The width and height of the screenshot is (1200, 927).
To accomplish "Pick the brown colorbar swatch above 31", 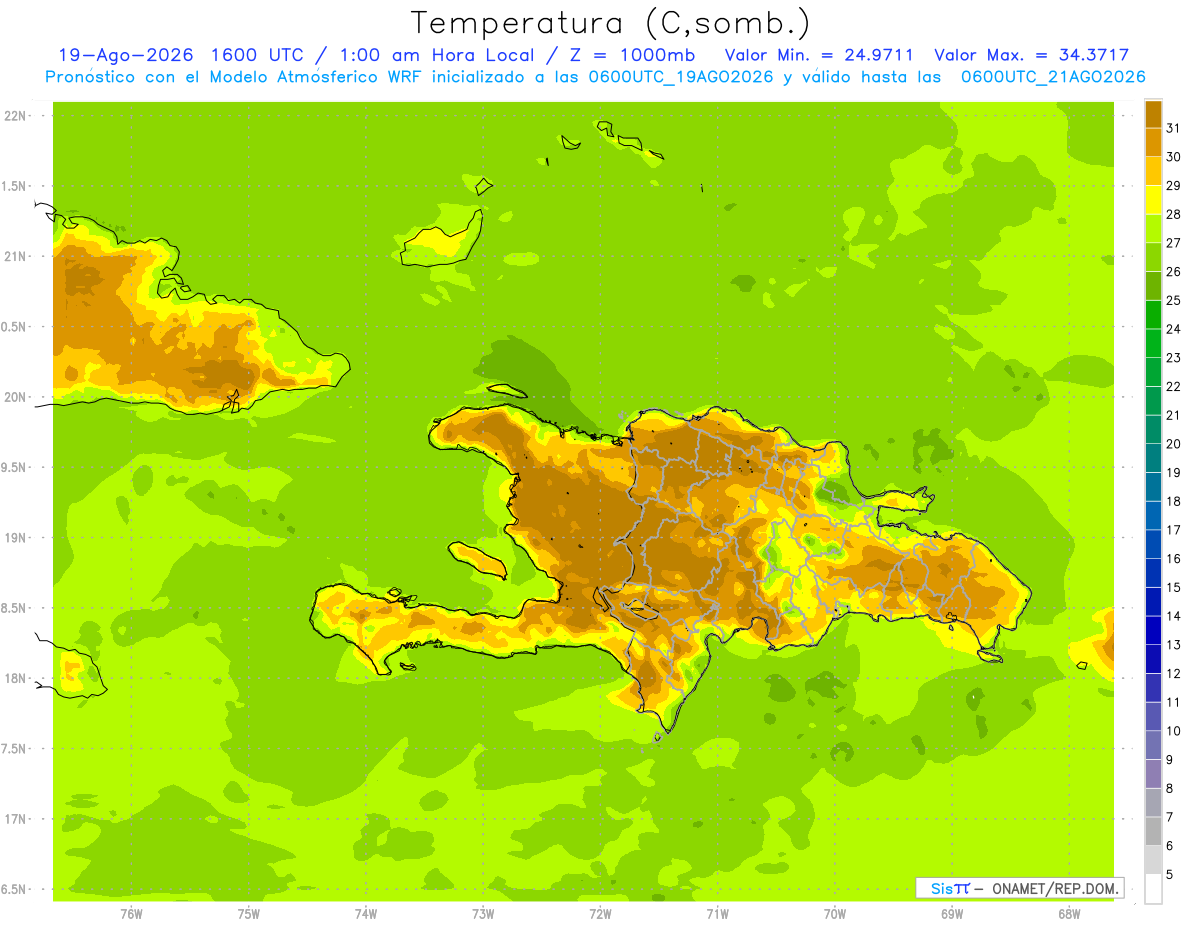I will 1153,114.
